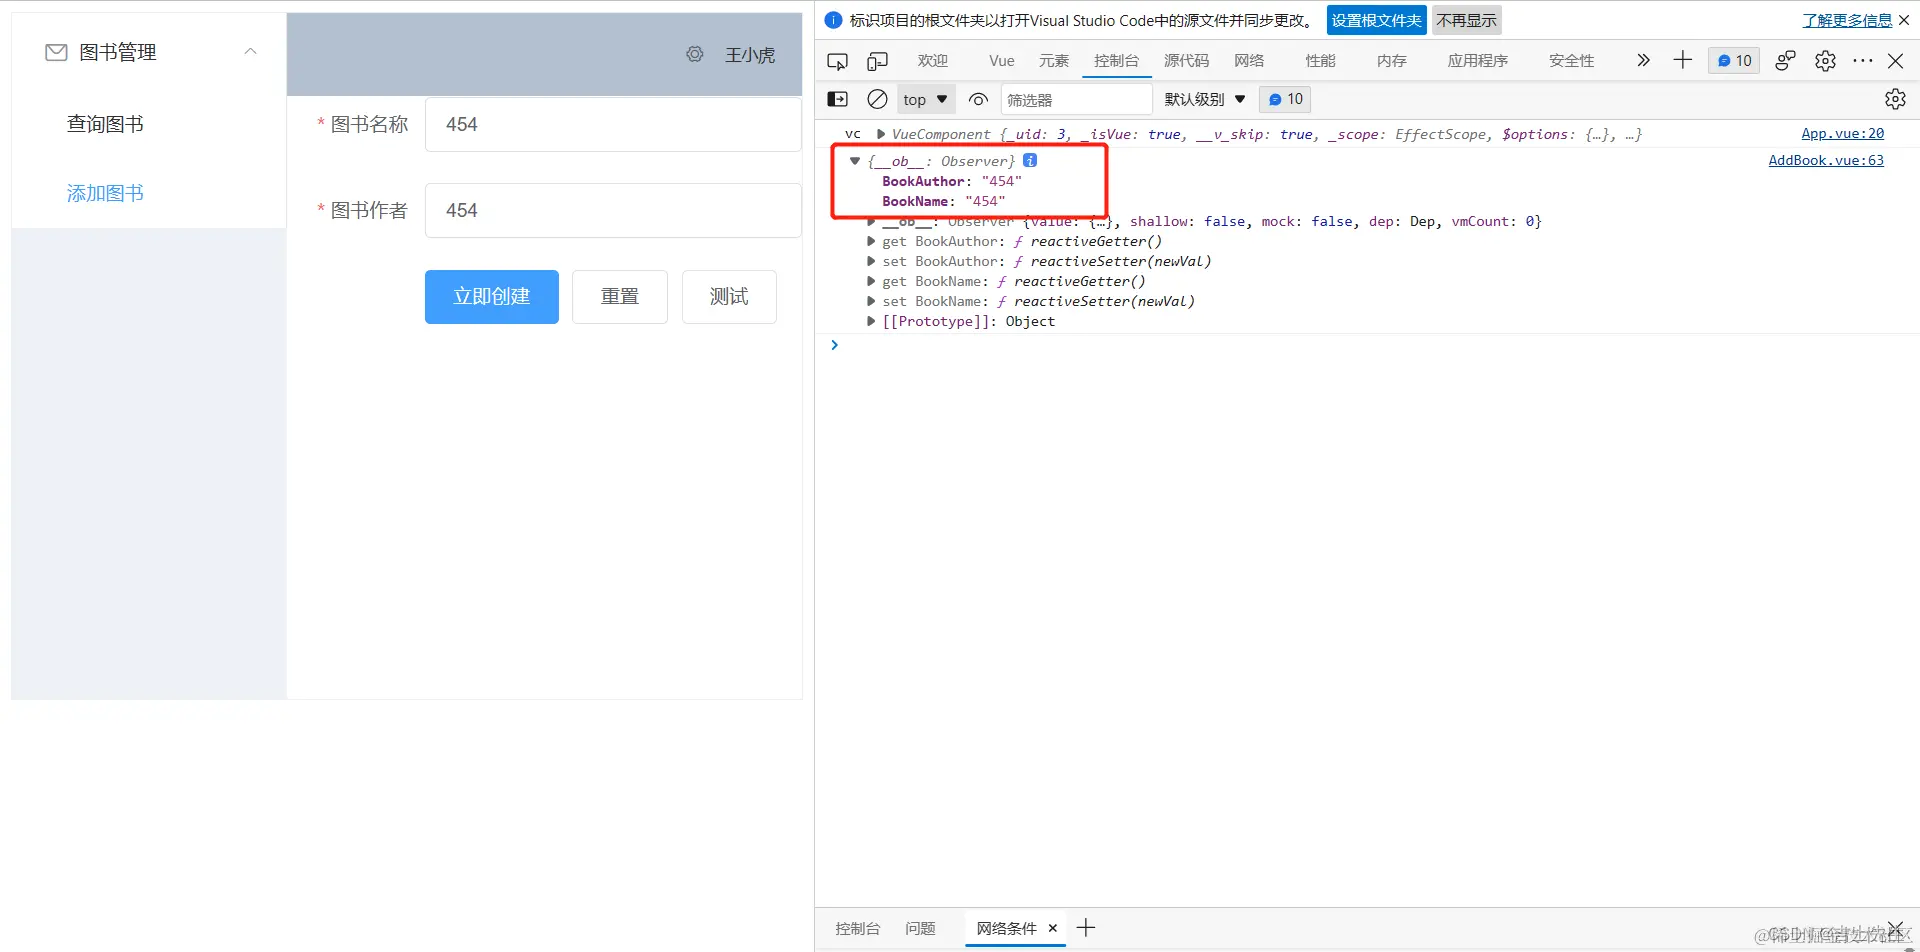Open the AddBook.vue:63 source link
Viewport: 1920px width, 952px height.
point(1826,160)
